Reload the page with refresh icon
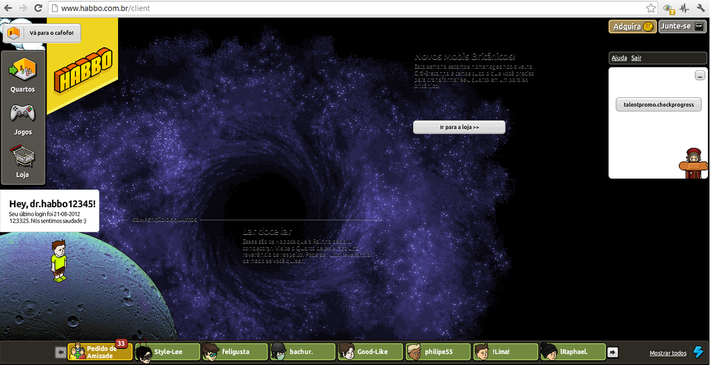 38,8
